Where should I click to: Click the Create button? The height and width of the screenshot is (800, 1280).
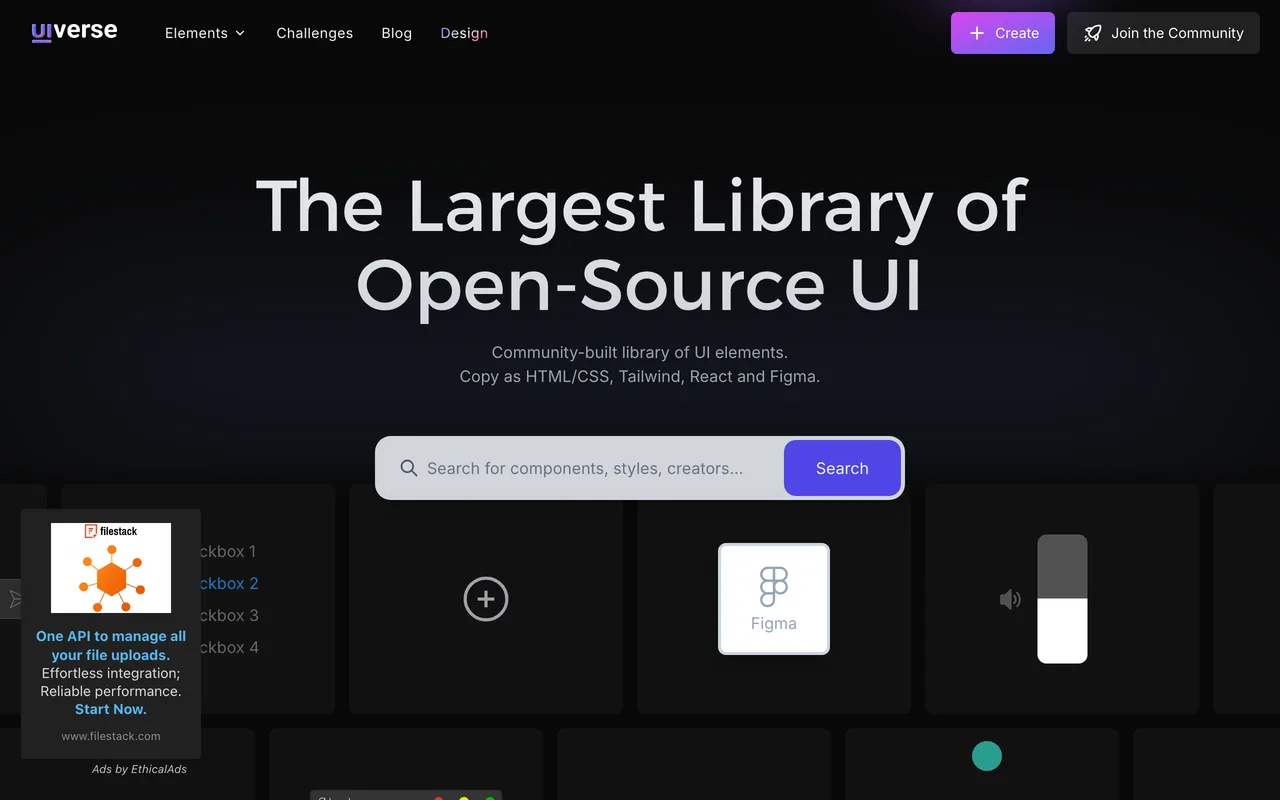1002,33
